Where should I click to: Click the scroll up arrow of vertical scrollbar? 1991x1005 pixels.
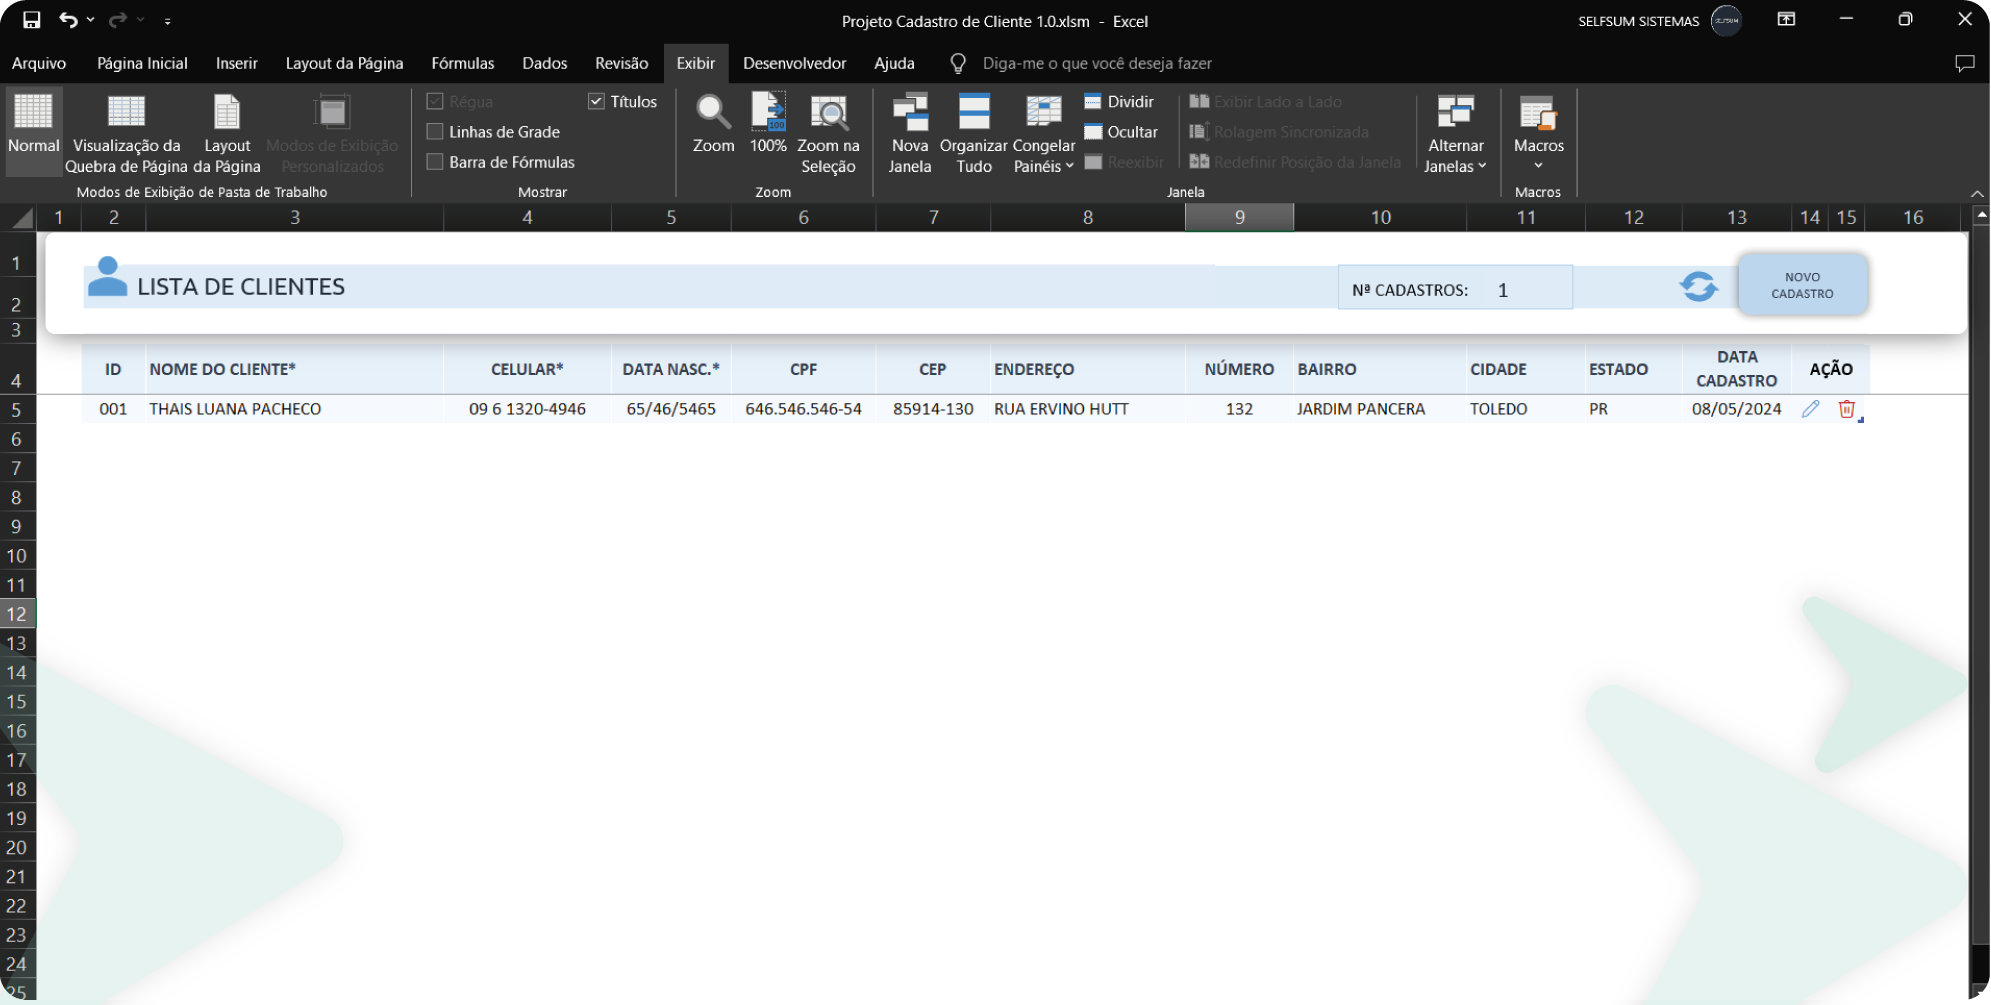1980,214
